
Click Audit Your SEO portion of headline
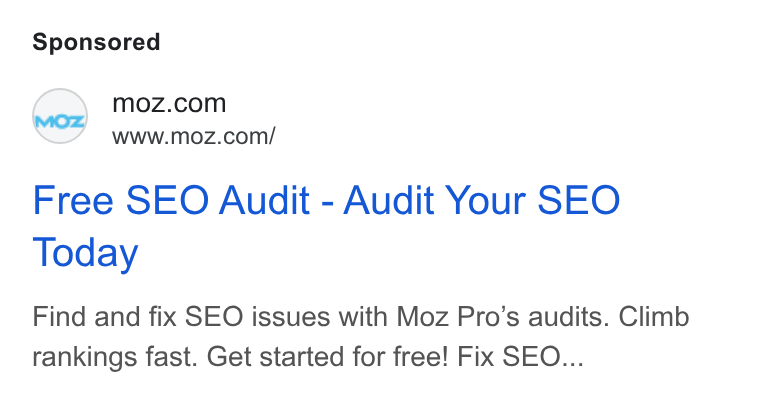[x=482, y=200]
